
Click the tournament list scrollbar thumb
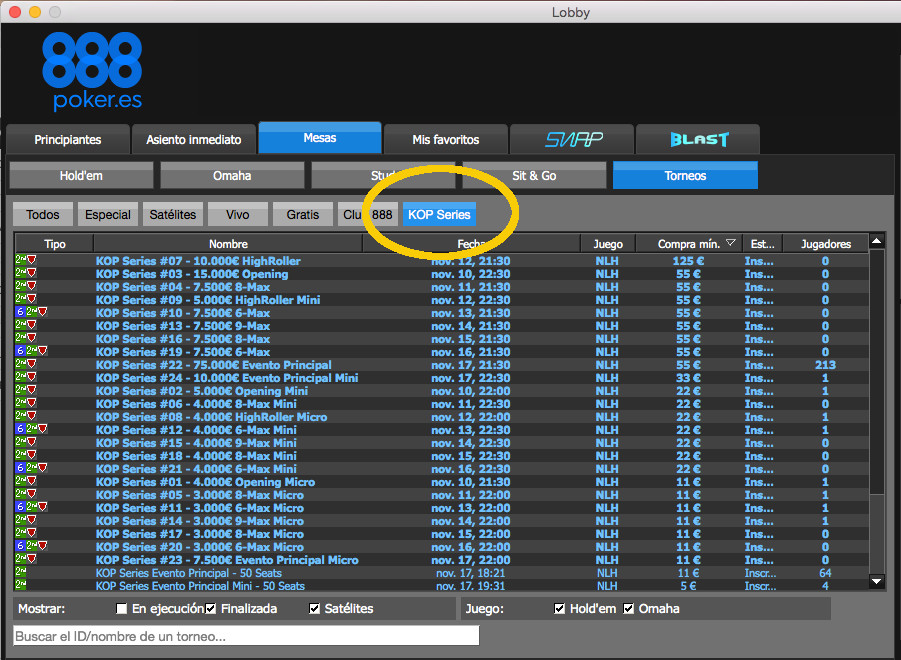click(877, 371)
